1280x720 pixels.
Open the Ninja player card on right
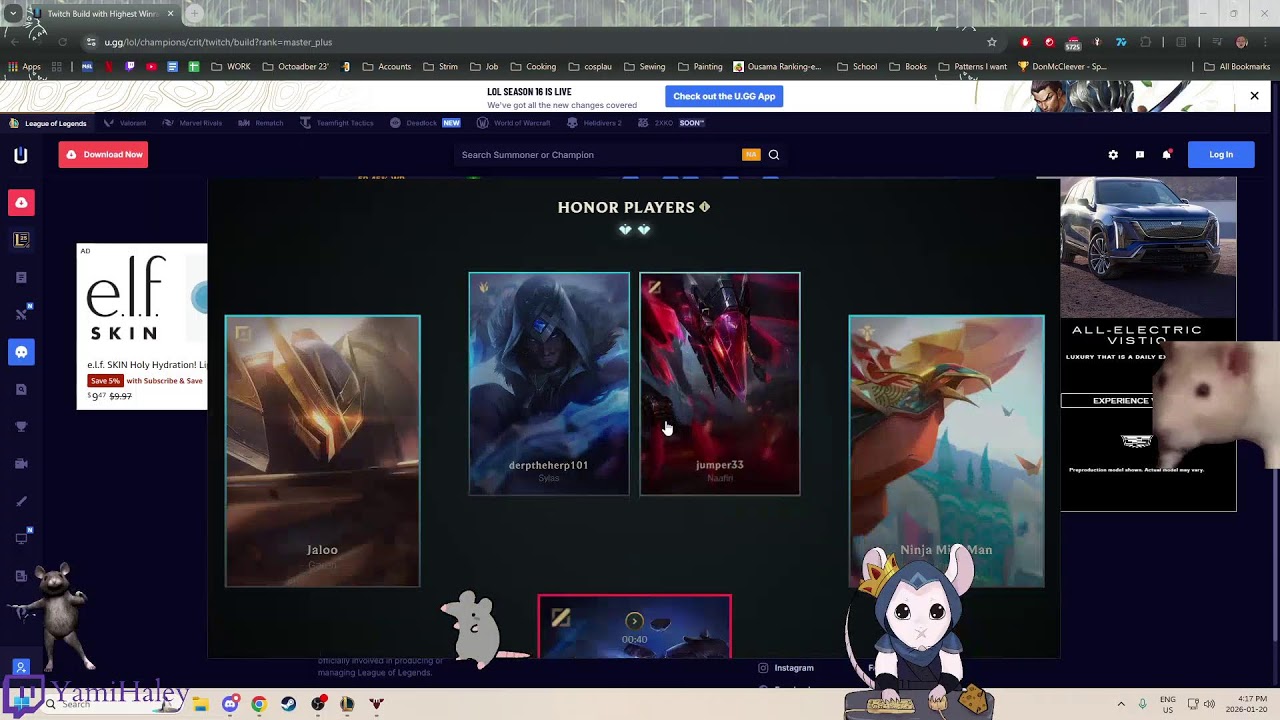tap(946, 451)
